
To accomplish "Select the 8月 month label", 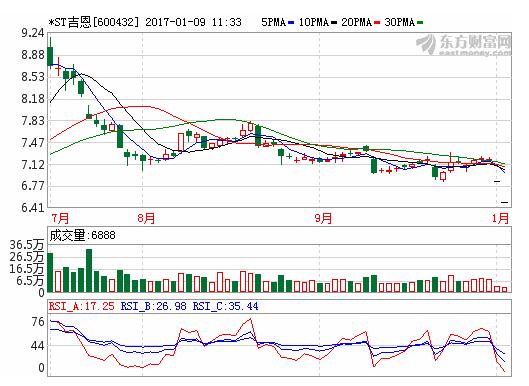I will (146, 218).
